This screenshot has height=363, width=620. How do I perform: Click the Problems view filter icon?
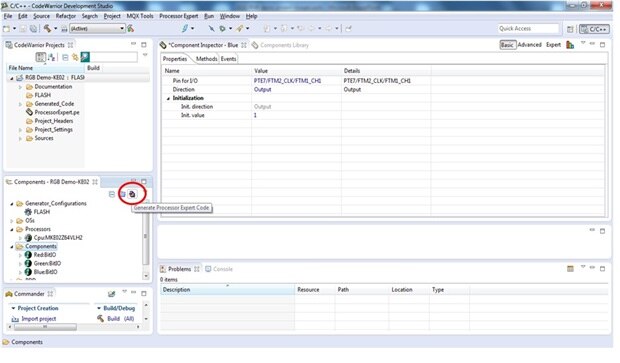point(570,269)
